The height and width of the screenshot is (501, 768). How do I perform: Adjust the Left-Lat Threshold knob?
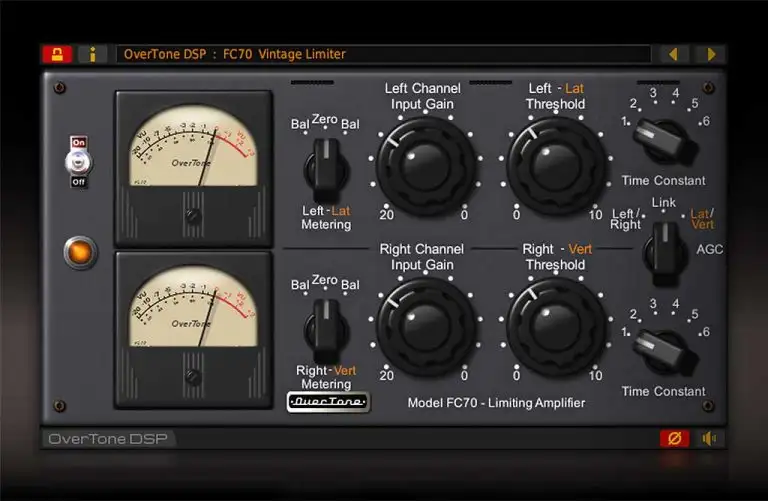pyautogui.click(x=555, y=166)
